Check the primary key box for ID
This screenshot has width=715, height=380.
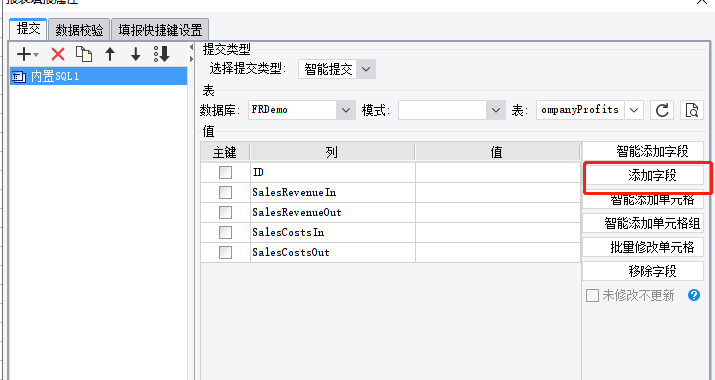coord(225,172)
